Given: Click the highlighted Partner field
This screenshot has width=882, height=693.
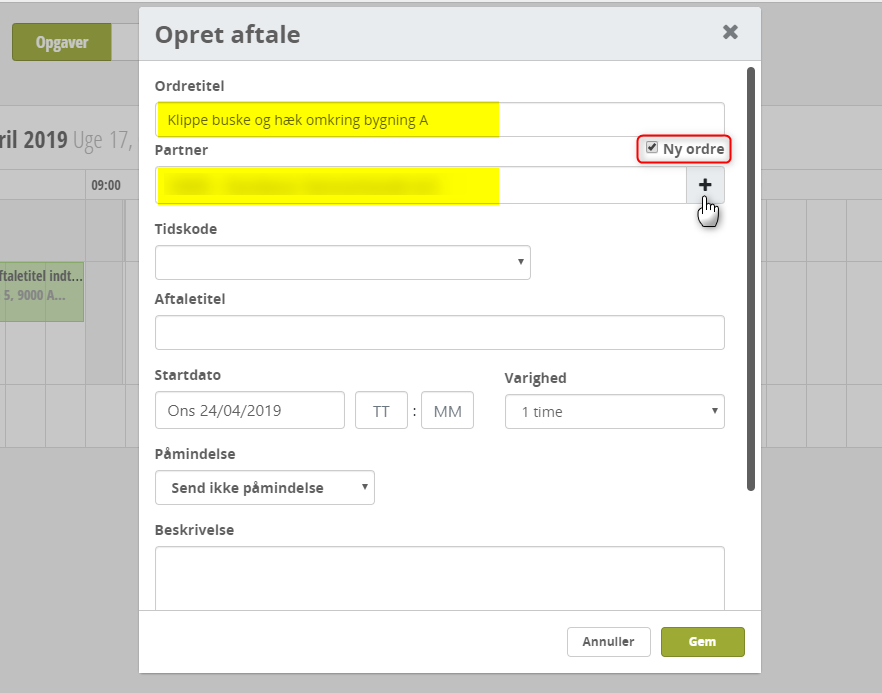Looking at the screenshot, I should 330,186.
